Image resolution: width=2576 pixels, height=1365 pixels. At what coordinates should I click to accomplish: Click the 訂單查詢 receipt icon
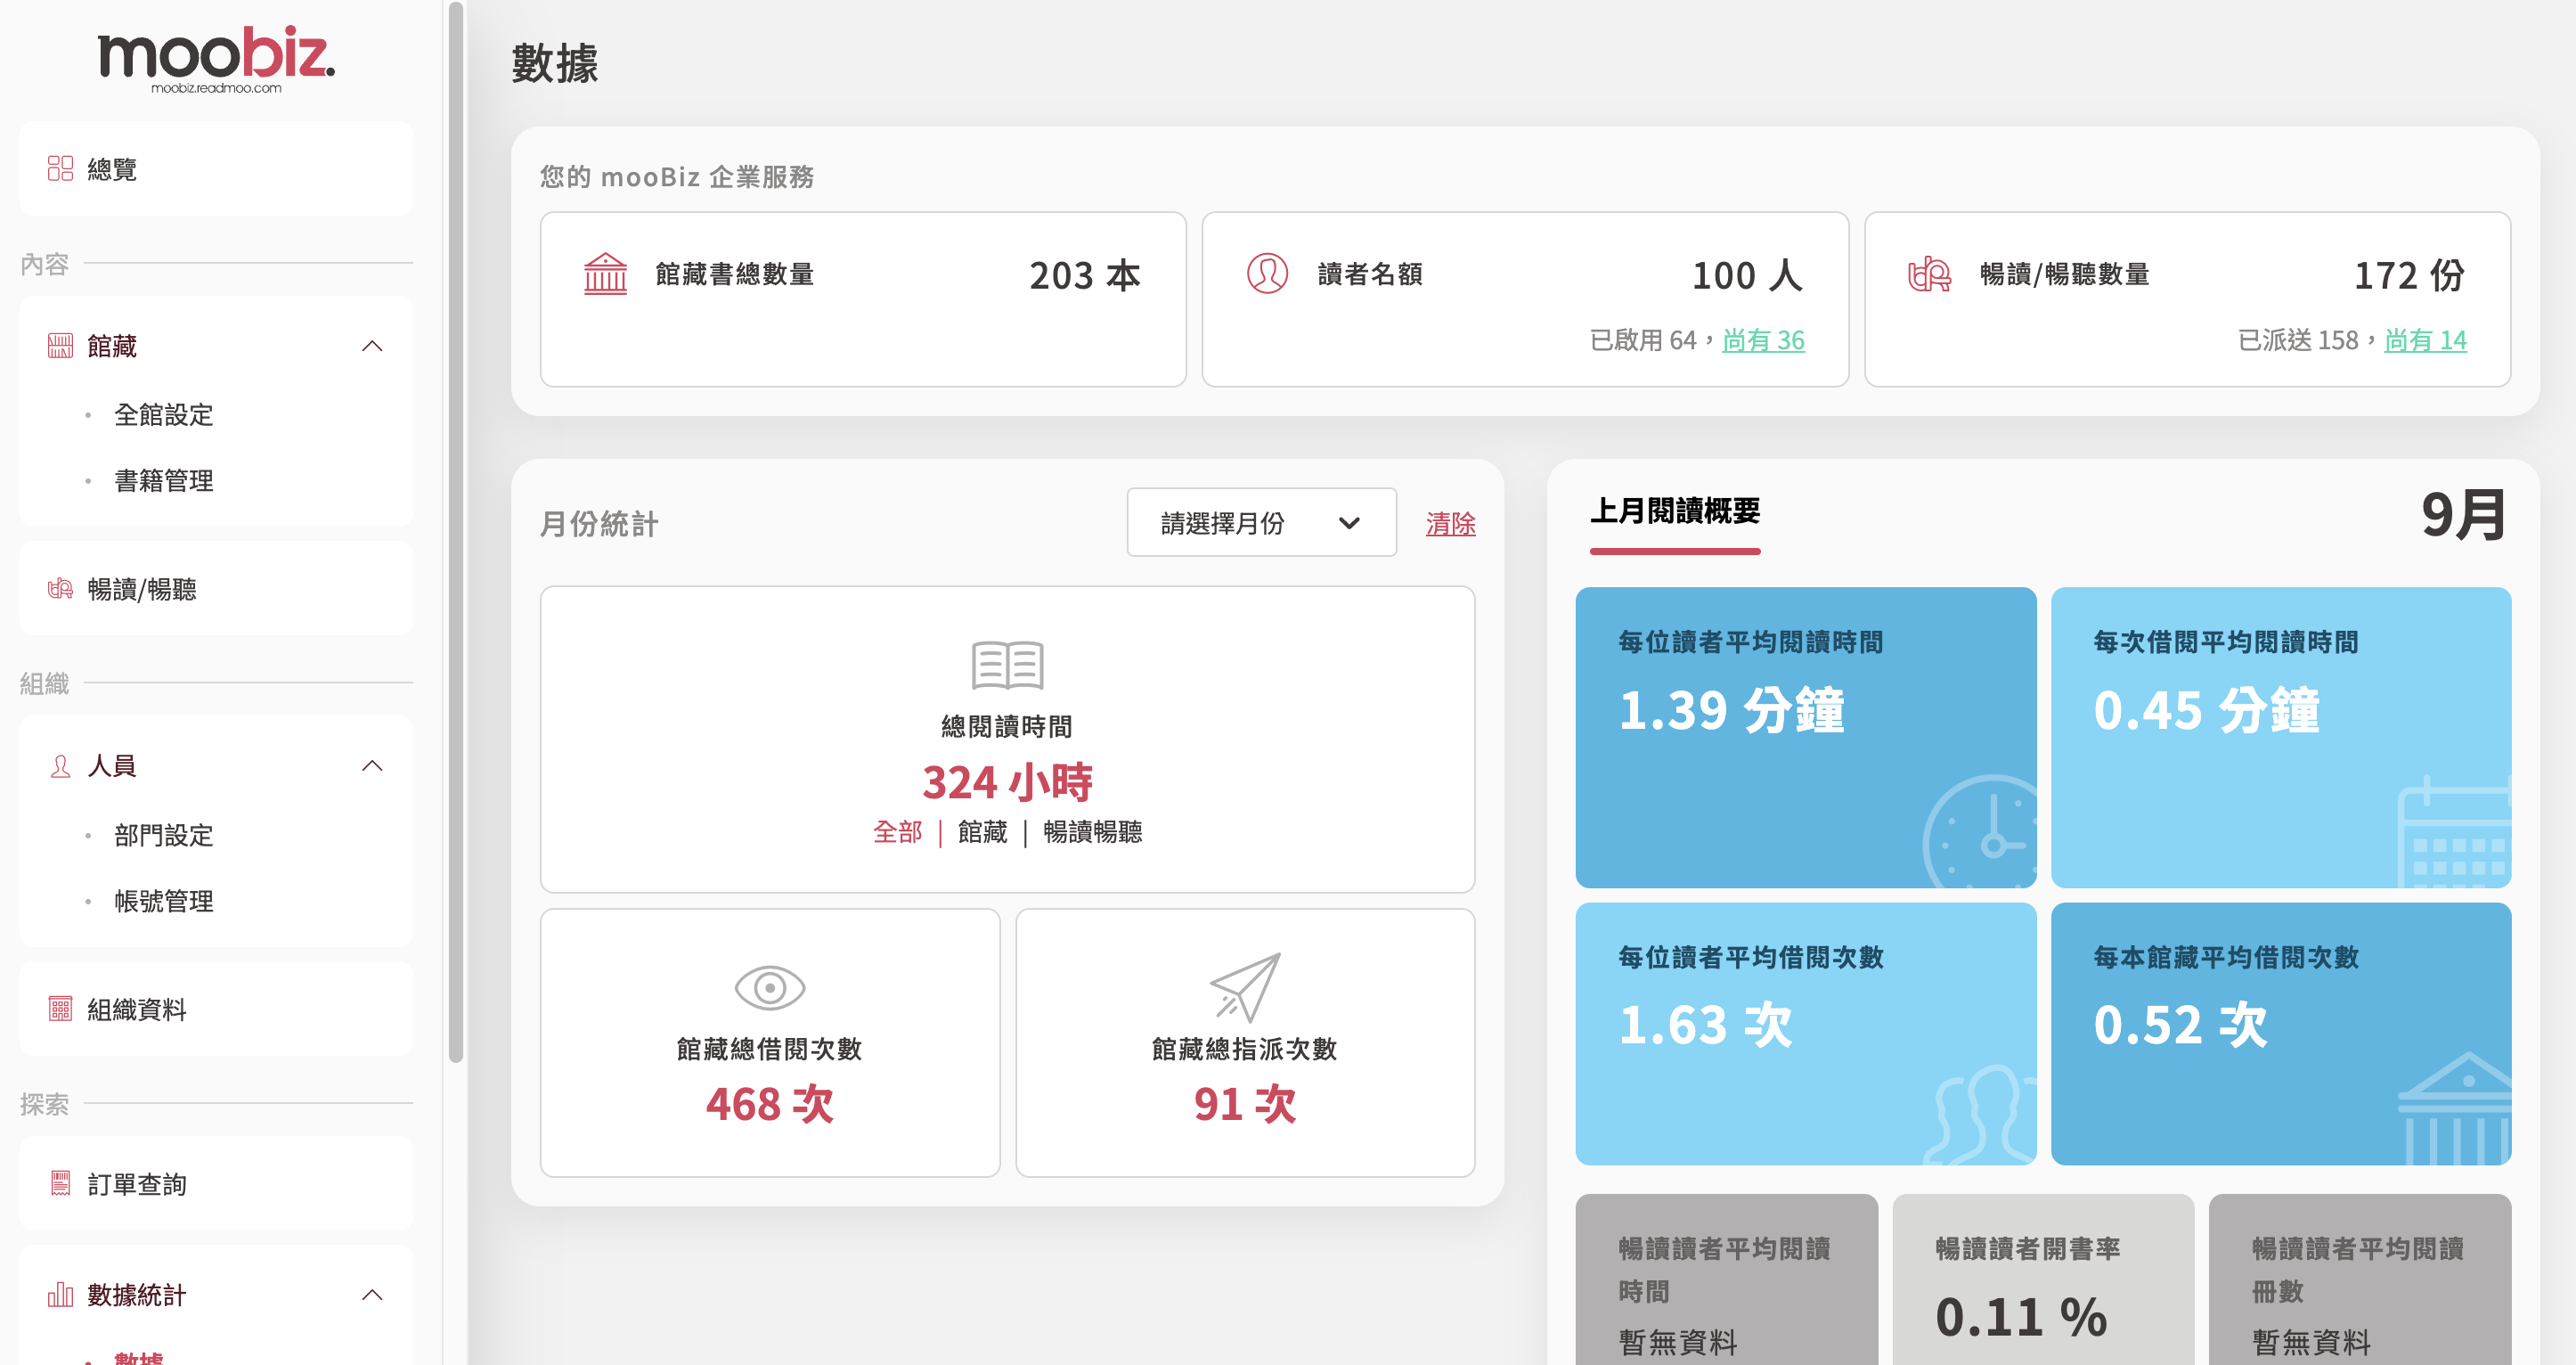click(61, 1184)
